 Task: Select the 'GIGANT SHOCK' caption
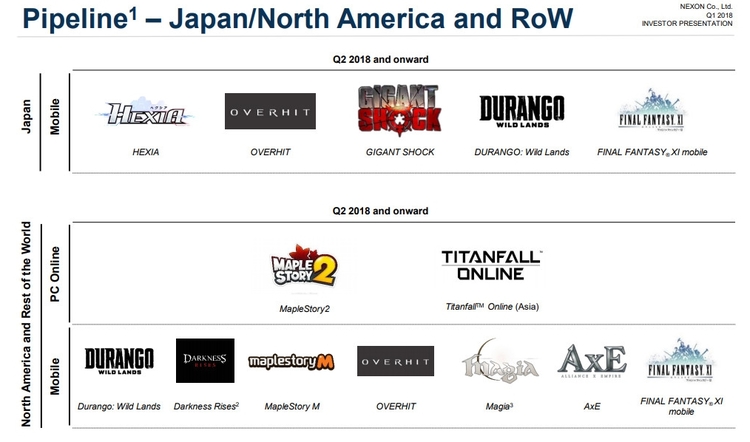pos(400,152)
